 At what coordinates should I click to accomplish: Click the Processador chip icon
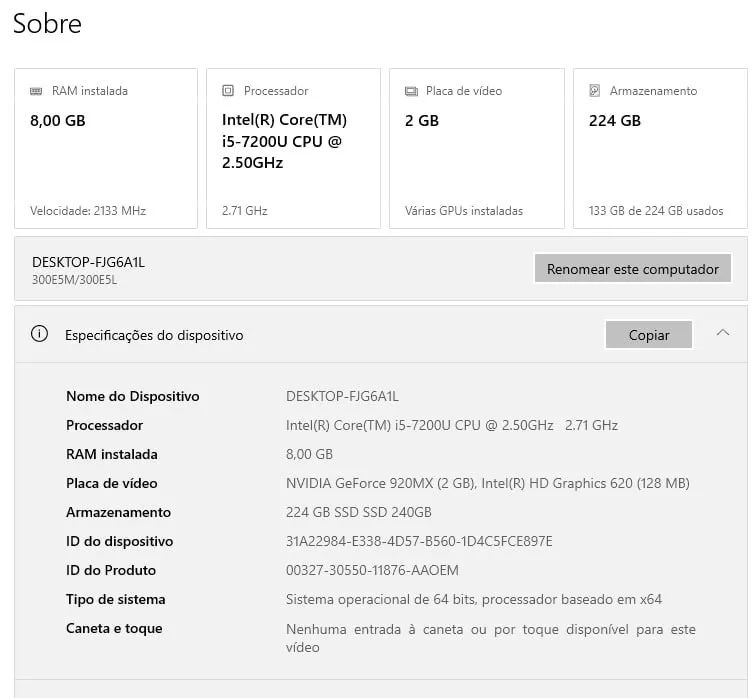(x=228, y=91)
